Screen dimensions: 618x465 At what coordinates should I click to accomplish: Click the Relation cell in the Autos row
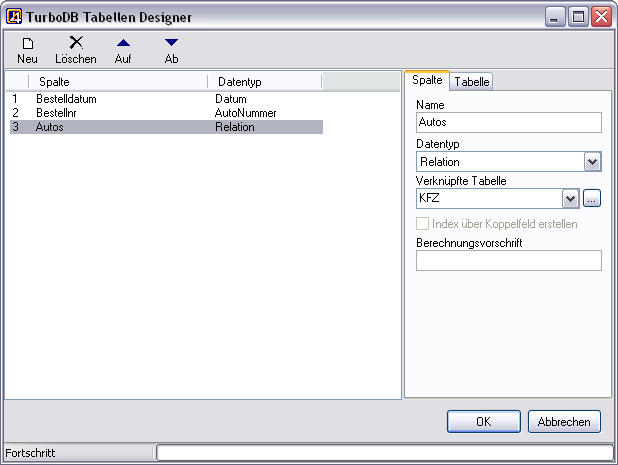point(235,127)
